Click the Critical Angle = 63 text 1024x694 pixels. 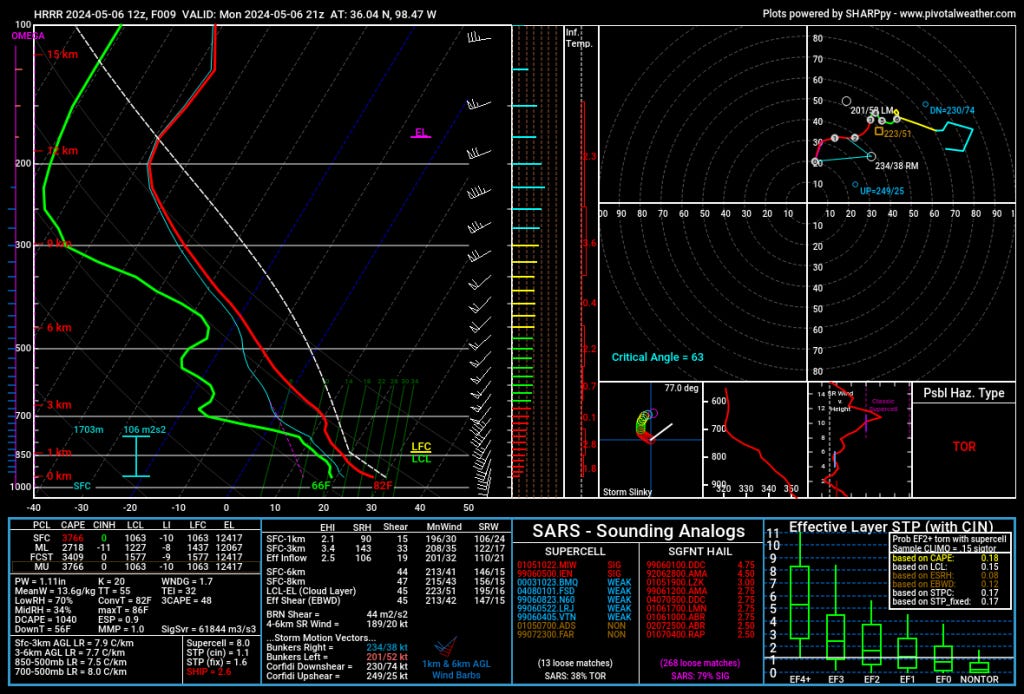pos(657,357)
